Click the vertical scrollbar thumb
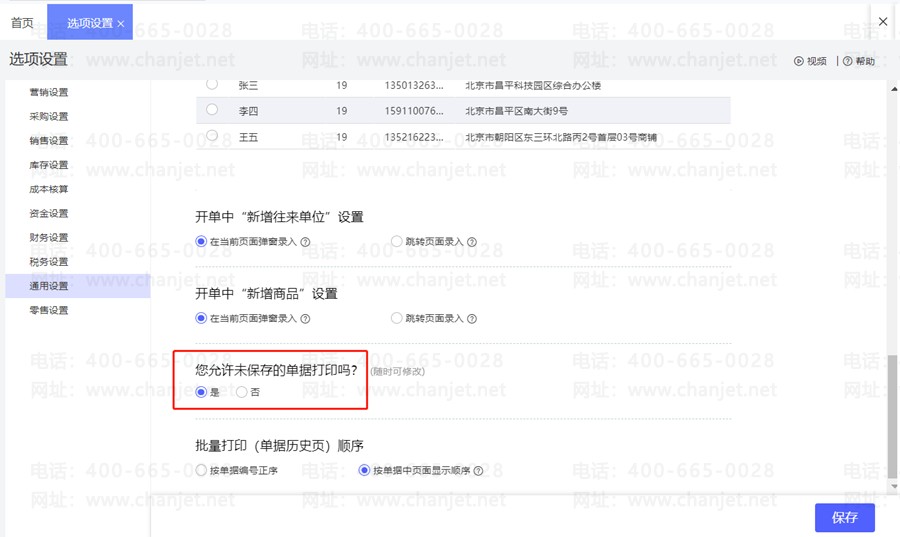Screen dimensions: 900x537 [893, 416]
